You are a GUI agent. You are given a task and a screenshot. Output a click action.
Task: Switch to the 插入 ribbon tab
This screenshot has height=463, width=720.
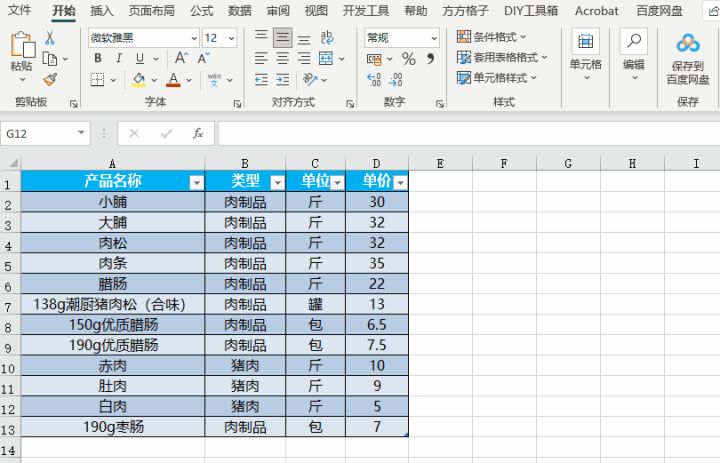[101, 11]
